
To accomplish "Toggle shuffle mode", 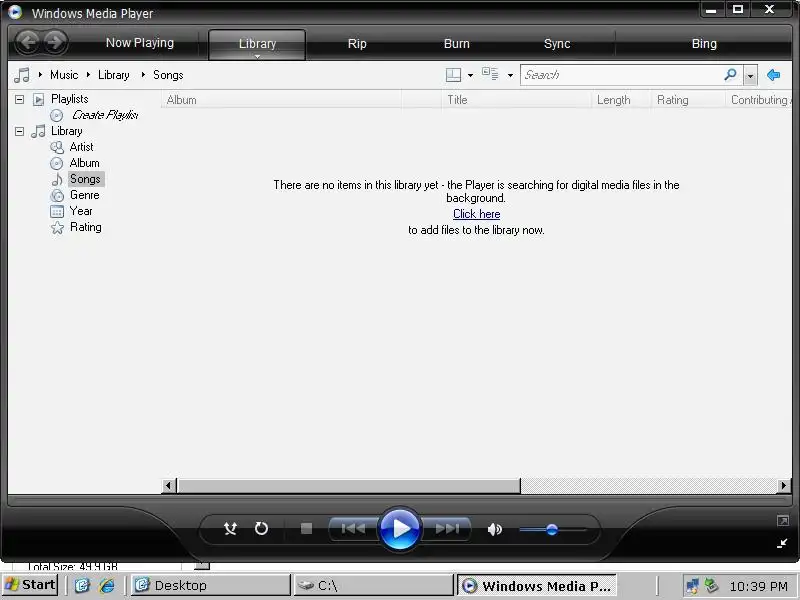I will (x=230, y=529).
